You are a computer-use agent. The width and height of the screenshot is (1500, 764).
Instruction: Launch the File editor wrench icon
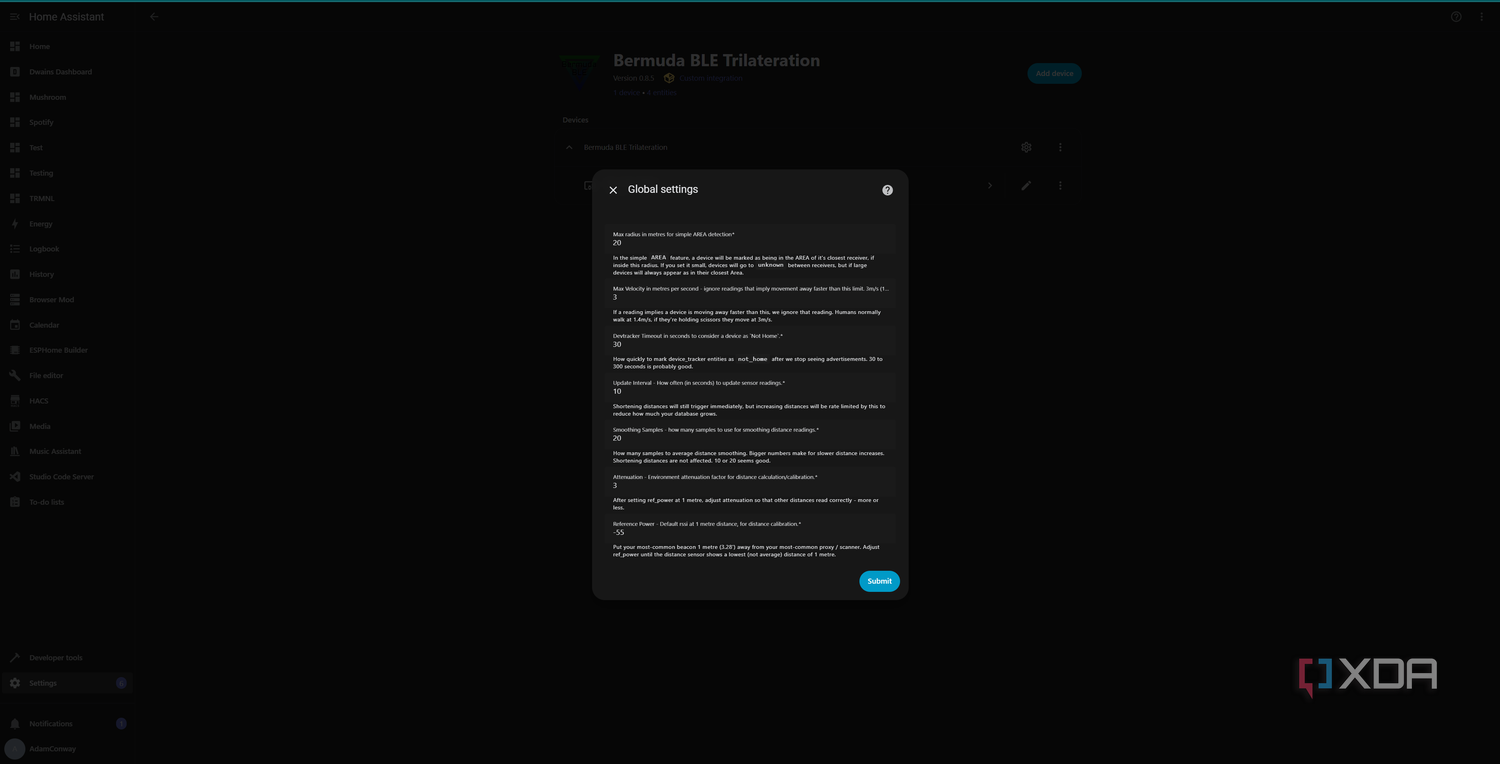pos(15,376)
